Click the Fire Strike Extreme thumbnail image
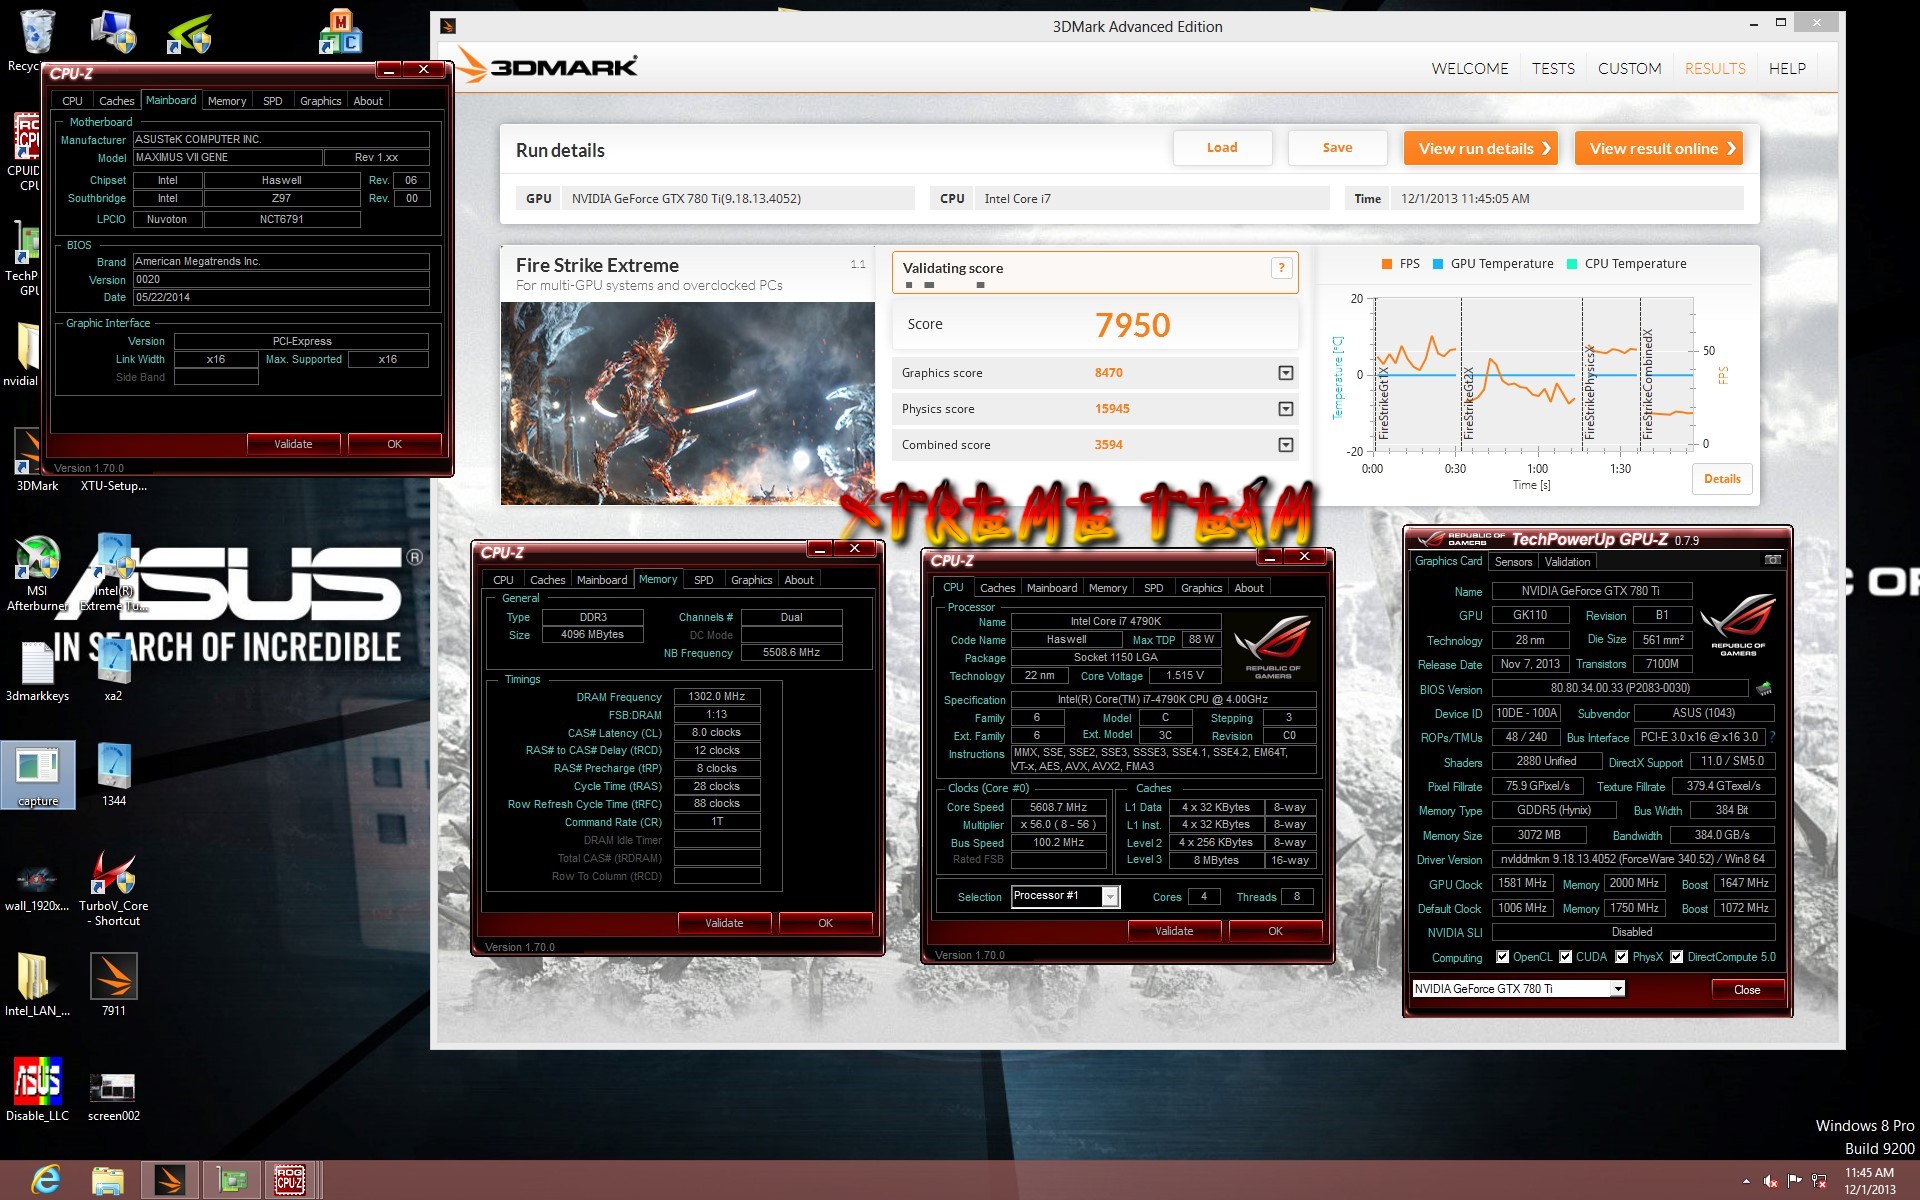This screenshot has height=1200, width=1920. (688, 403)
